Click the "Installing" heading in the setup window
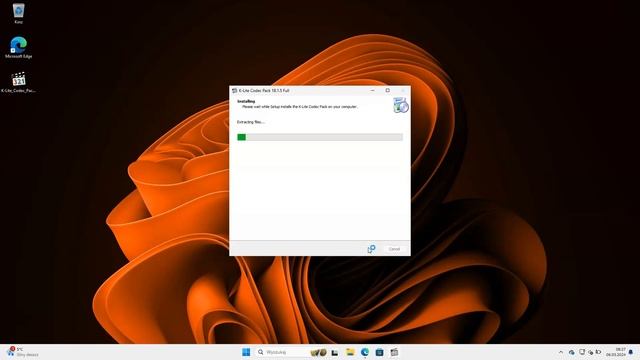The image size is (640, 360). 246,101
